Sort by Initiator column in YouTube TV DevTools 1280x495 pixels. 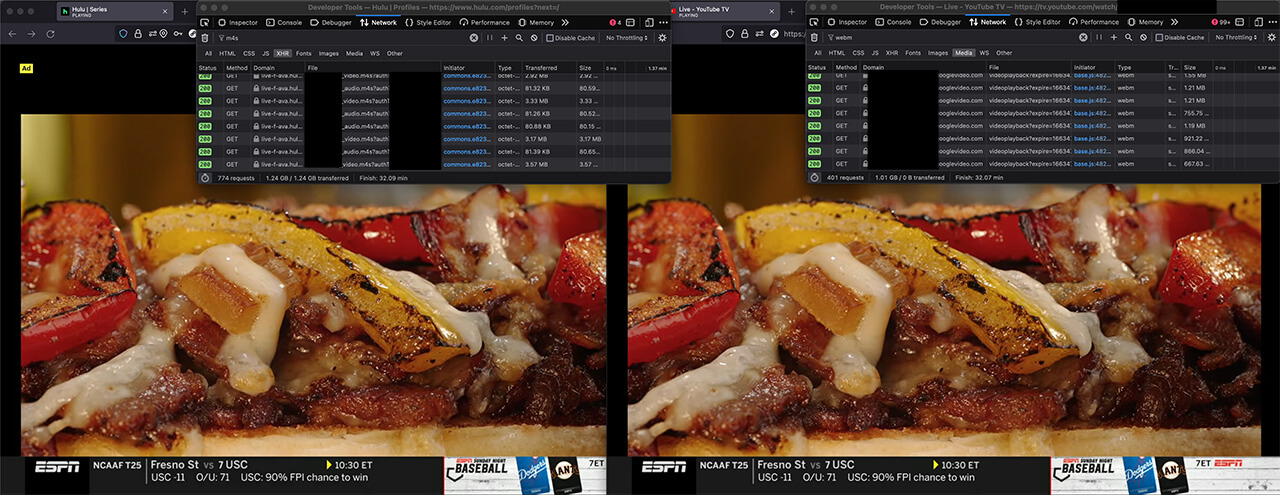(1091, 68)
